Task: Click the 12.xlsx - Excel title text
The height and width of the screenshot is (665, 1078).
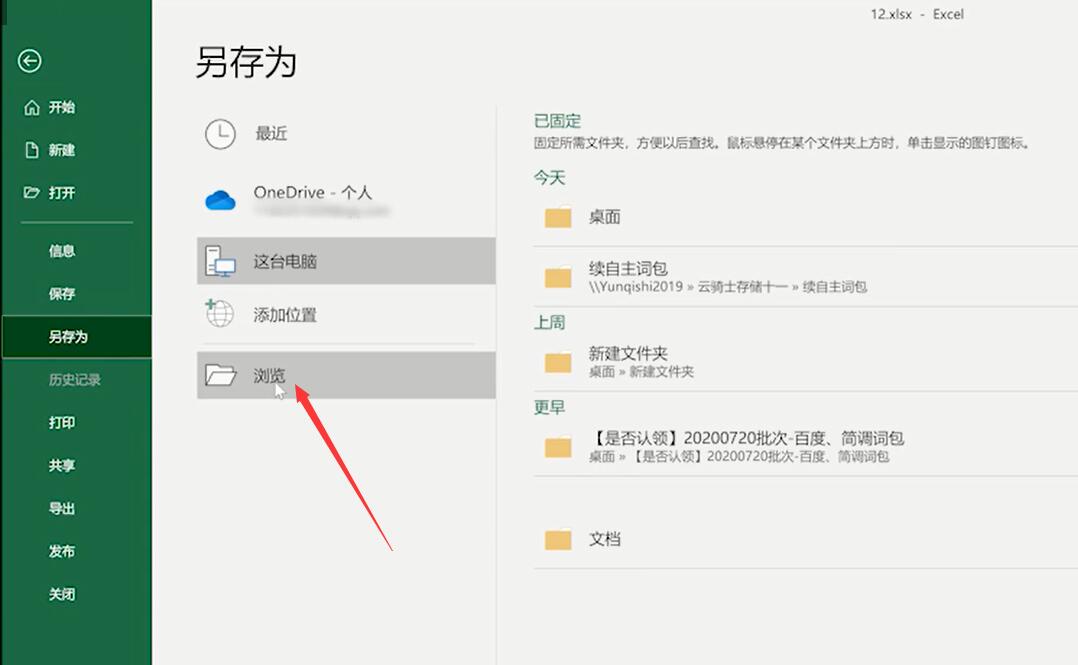Action: click(x=917, y=14)
